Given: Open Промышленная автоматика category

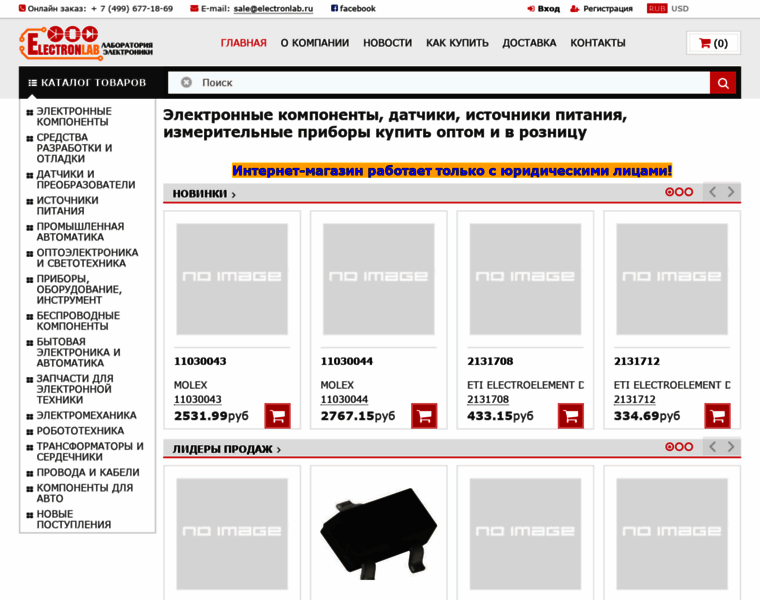Looking at the screenshot, I should tap(80, 232).
